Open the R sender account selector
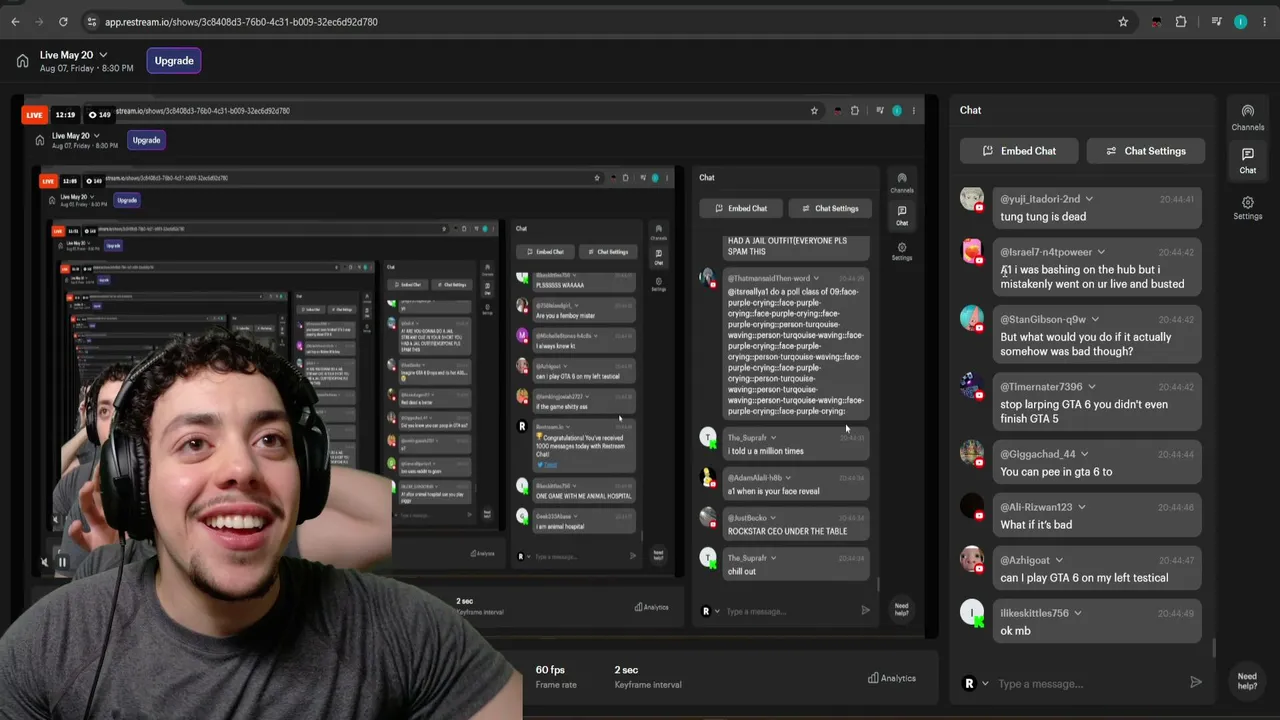This screenshot has height=720, width=1280. [975, 684]
